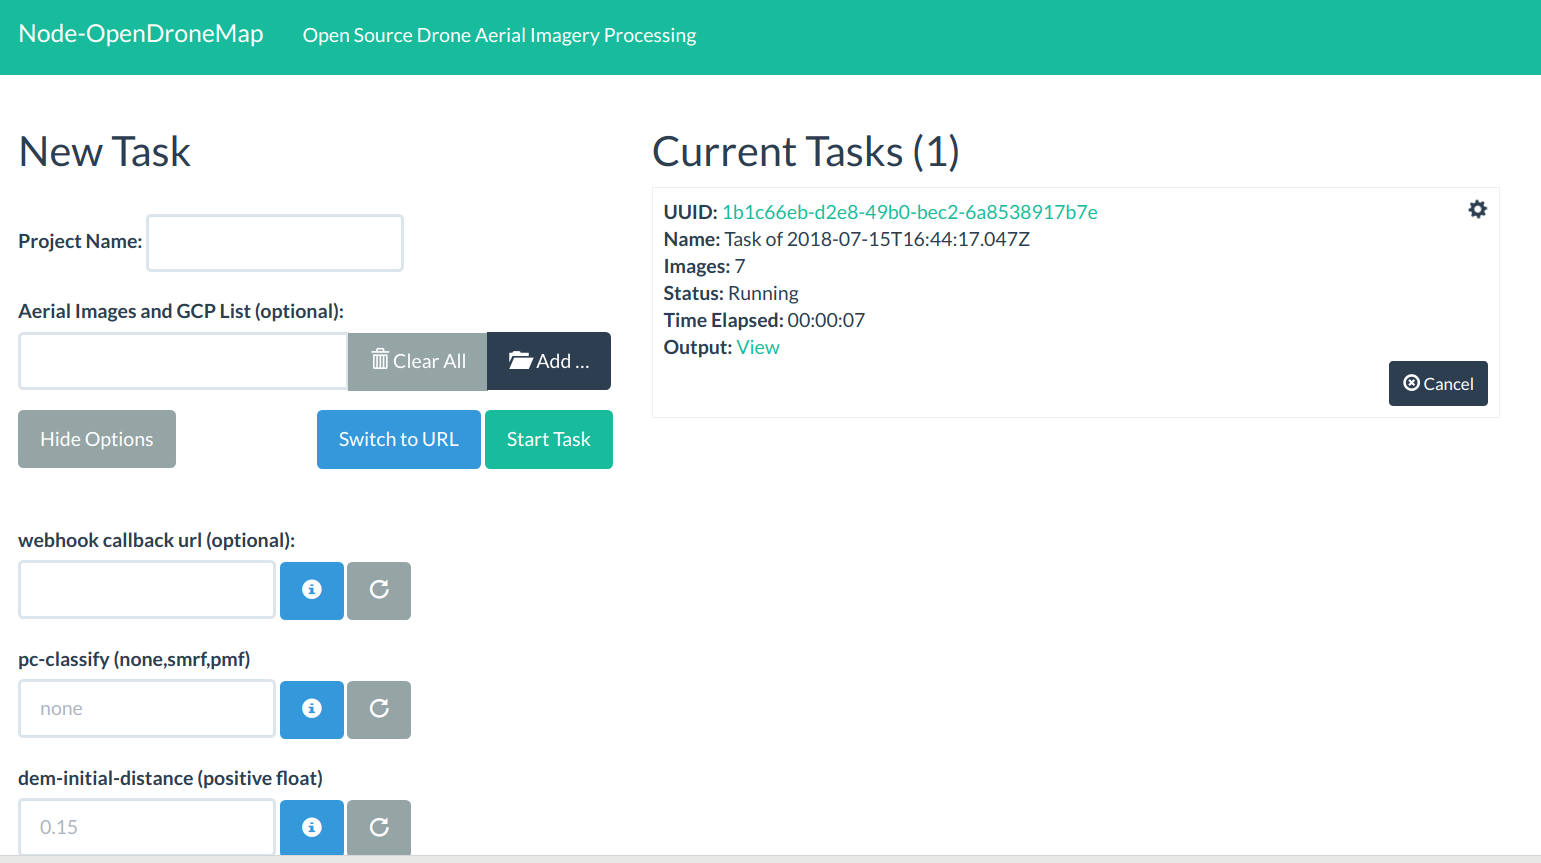Click the 'Status: Running' text

click(x=731, y=293)
